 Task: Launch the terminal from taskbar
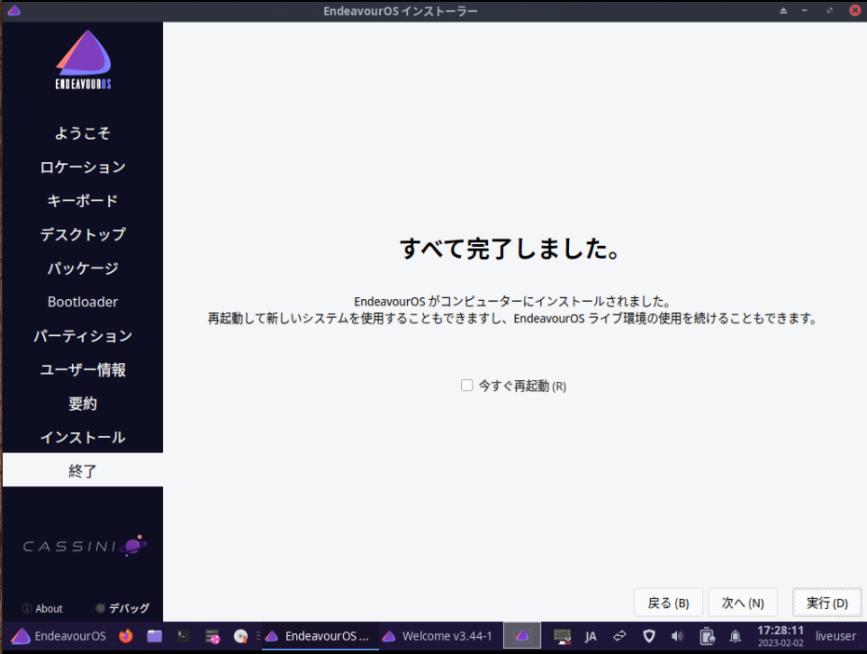point(183,636)
